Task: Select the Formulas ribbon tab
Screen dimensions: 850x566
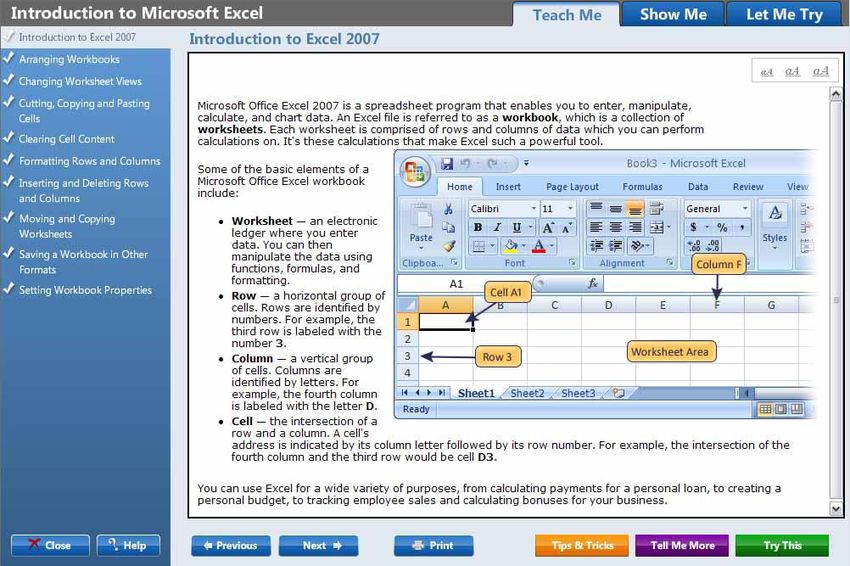Action: [642, 187]
